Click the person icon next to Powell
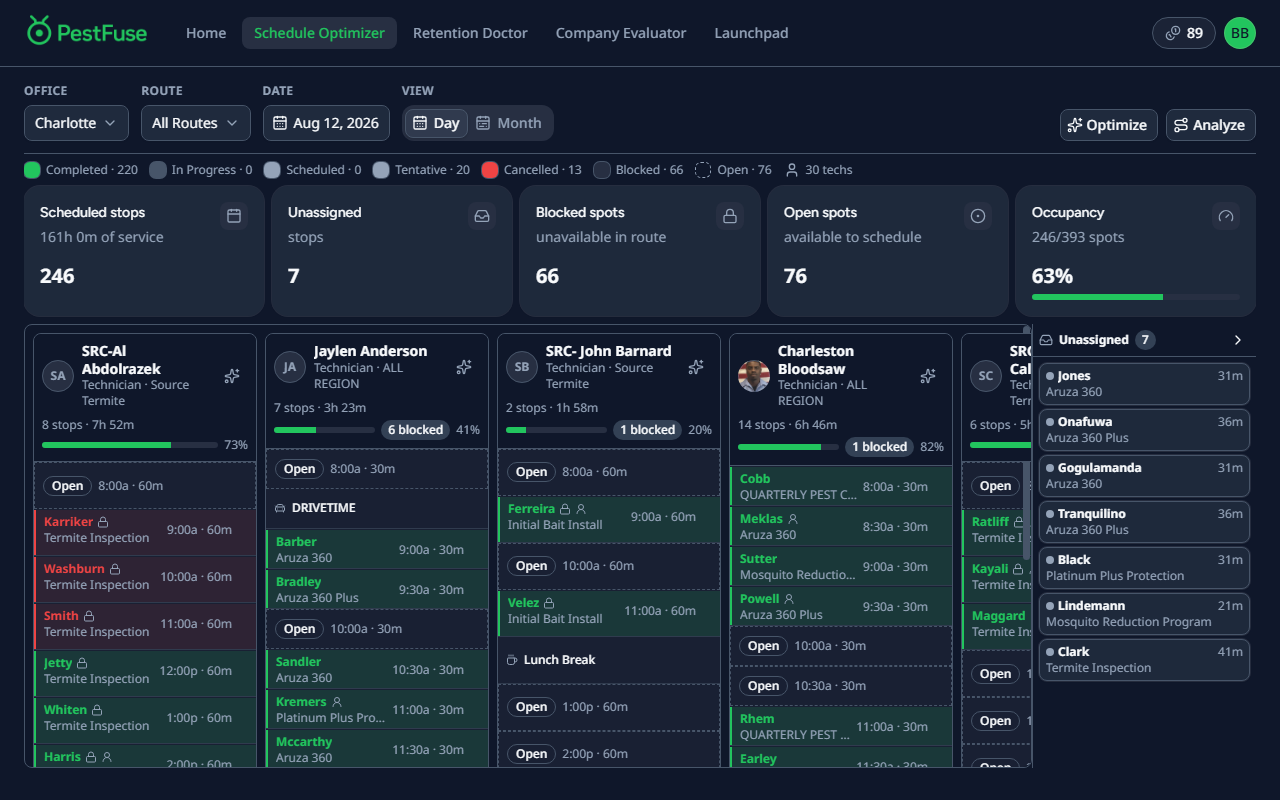 789,599
